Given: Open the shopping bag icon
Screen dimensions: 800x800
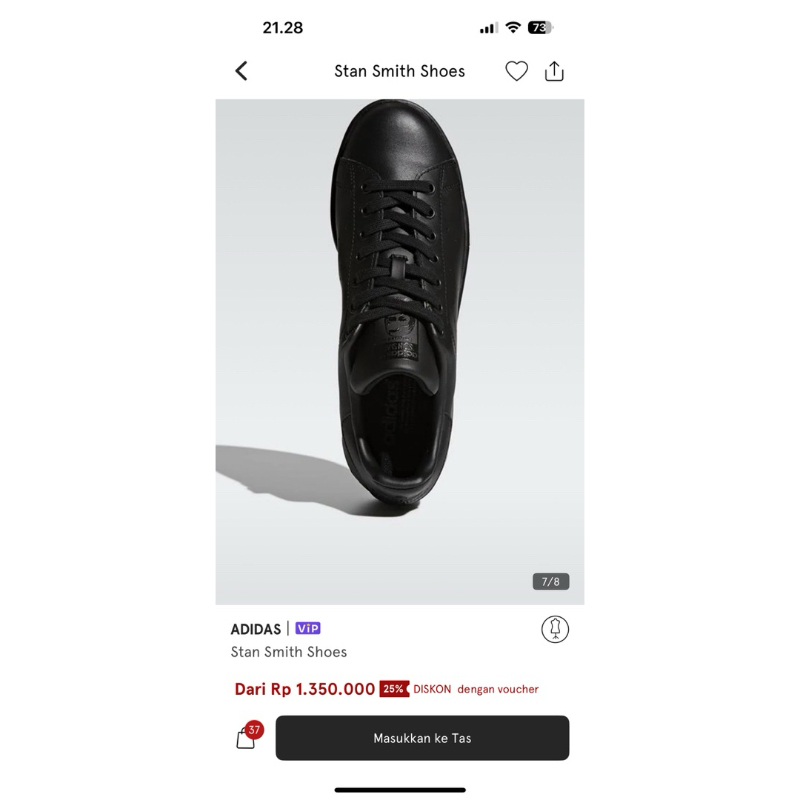Looking at the screenshot, I should click(246, 738).
